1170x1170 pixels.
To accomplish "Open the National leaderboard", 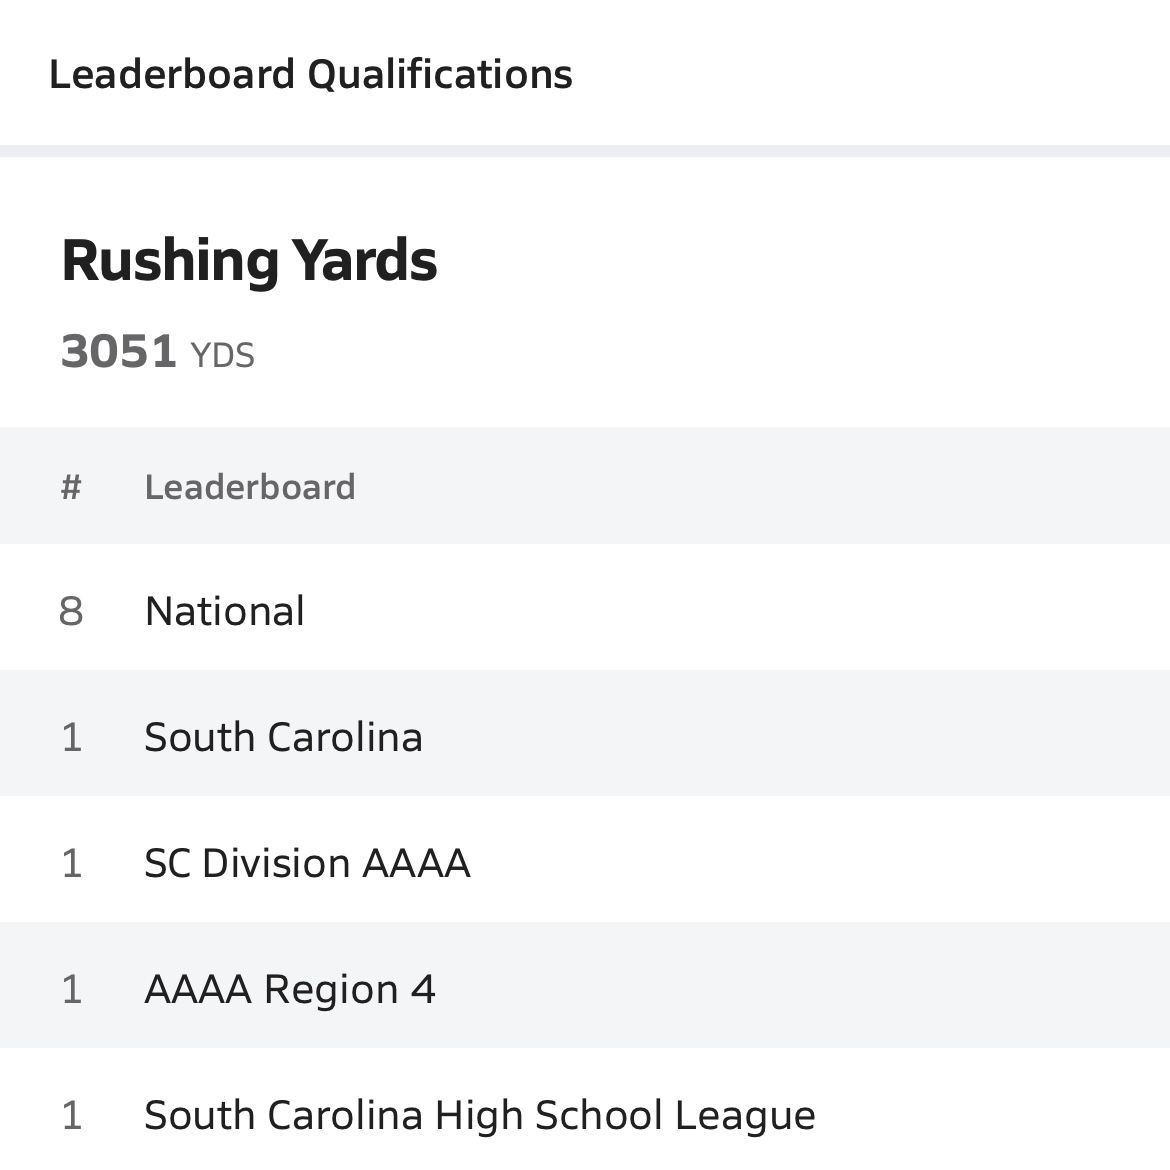I will click(x=224, y=611).
